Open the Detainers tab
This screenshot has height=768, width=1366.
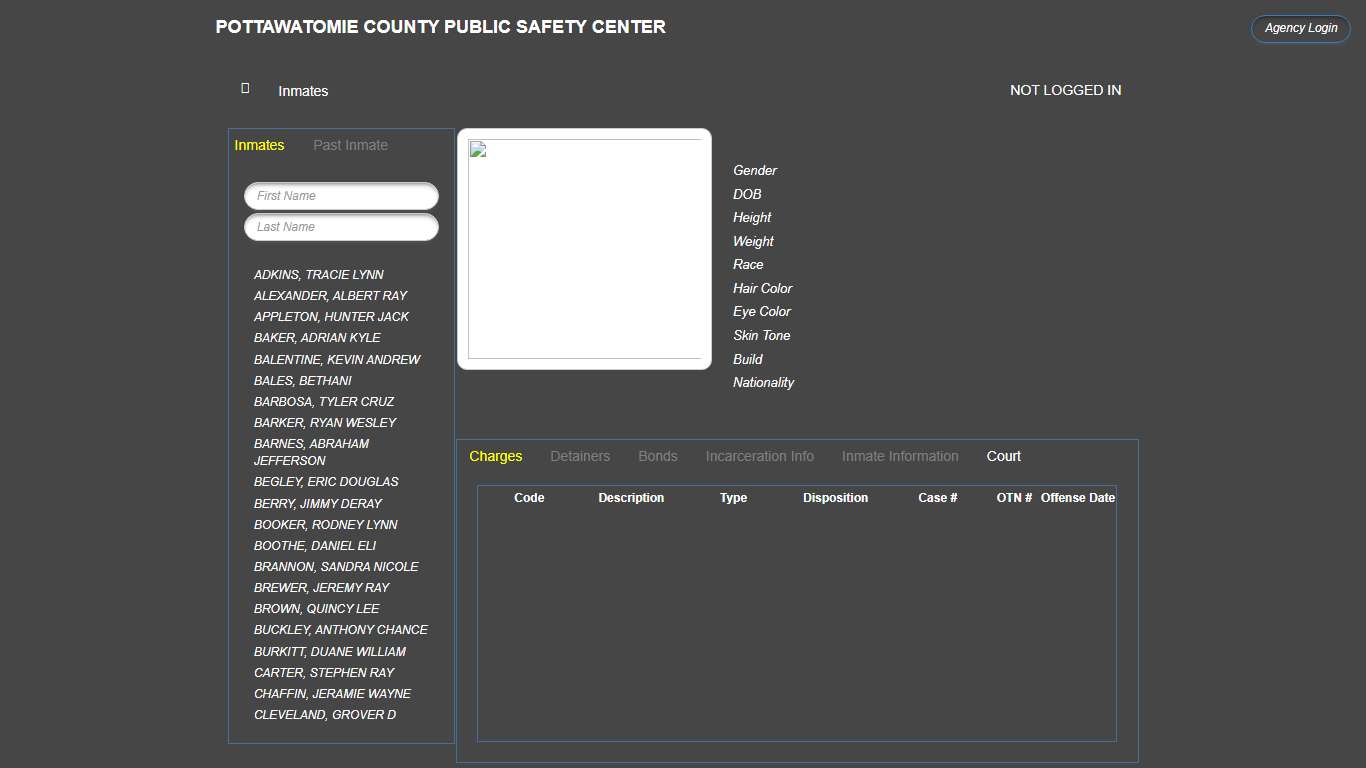(580, 456)
